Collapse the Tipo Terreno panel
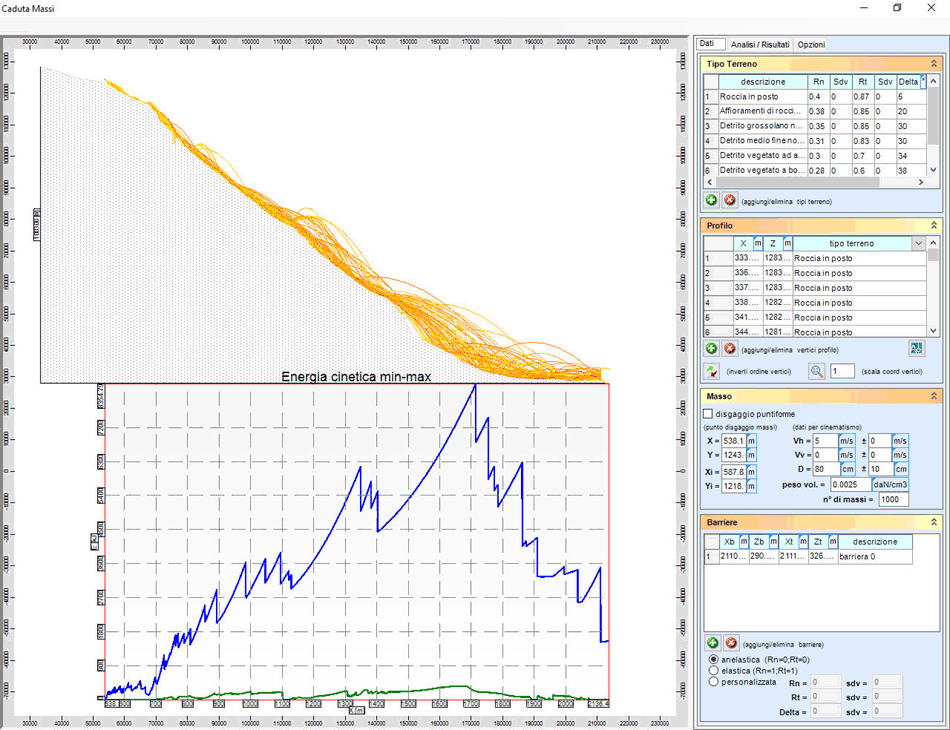Screen dimensions: 950x730 click(x=933, y=64)
